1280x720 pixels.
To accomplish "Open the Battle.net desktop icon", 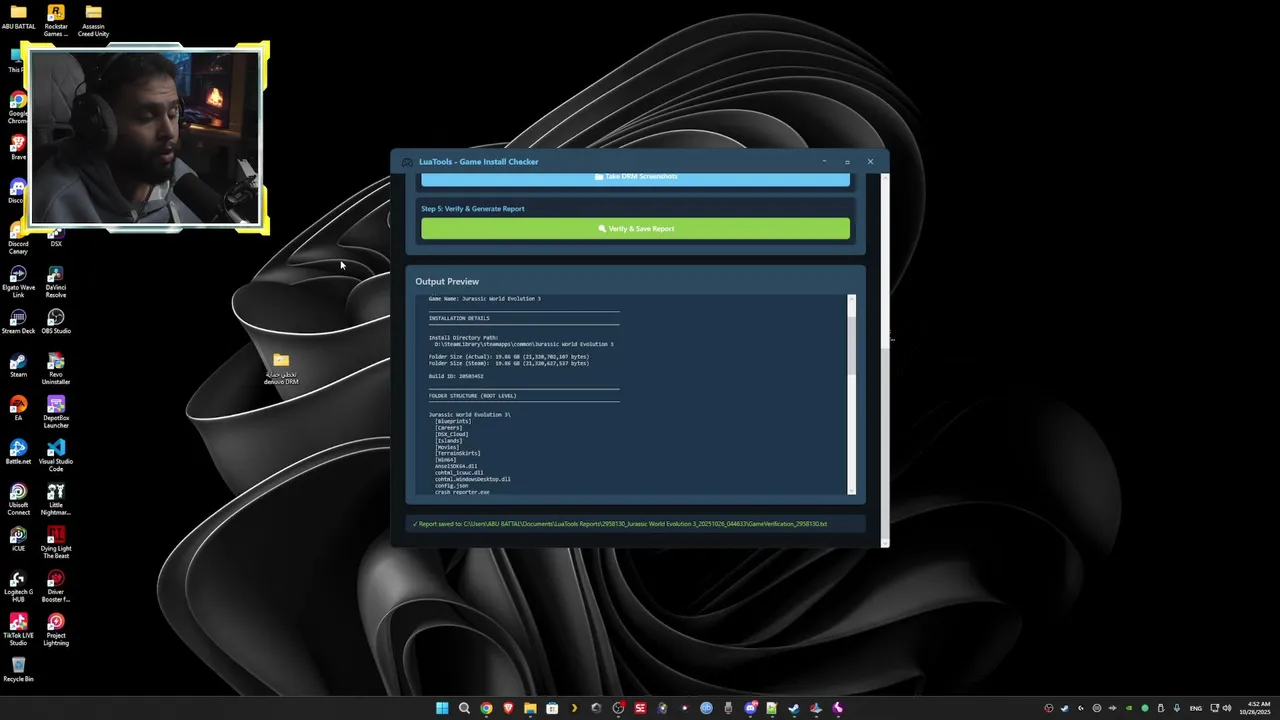I will [18, 452].
